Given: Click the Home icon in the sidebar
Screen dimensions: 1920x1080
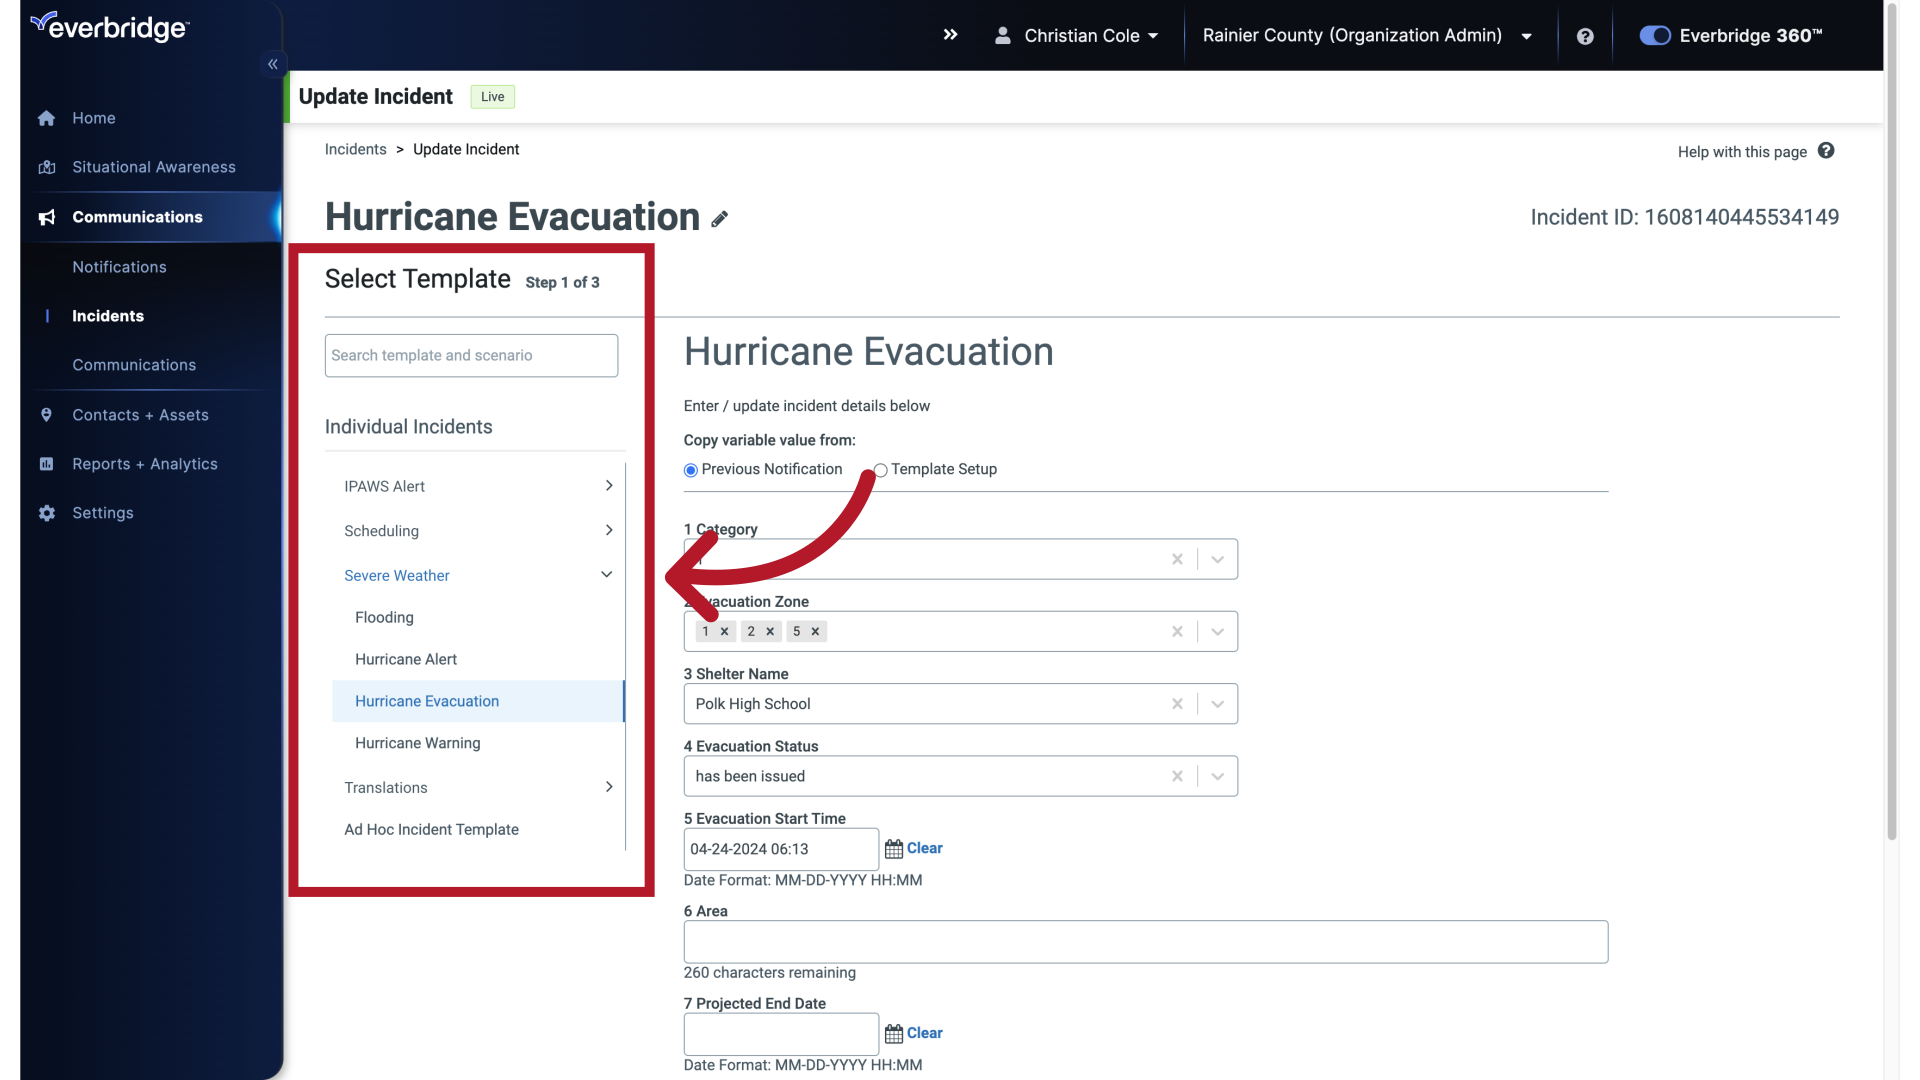Looking at the screenshot, I should click(x=46, y=118).
